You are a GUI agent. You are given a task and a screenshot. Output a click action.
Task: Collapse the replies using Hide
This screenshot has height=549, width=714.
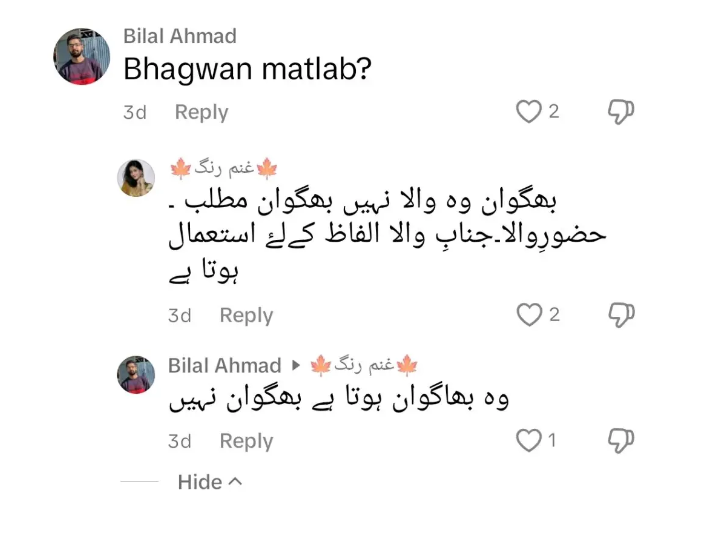point(210,482)
